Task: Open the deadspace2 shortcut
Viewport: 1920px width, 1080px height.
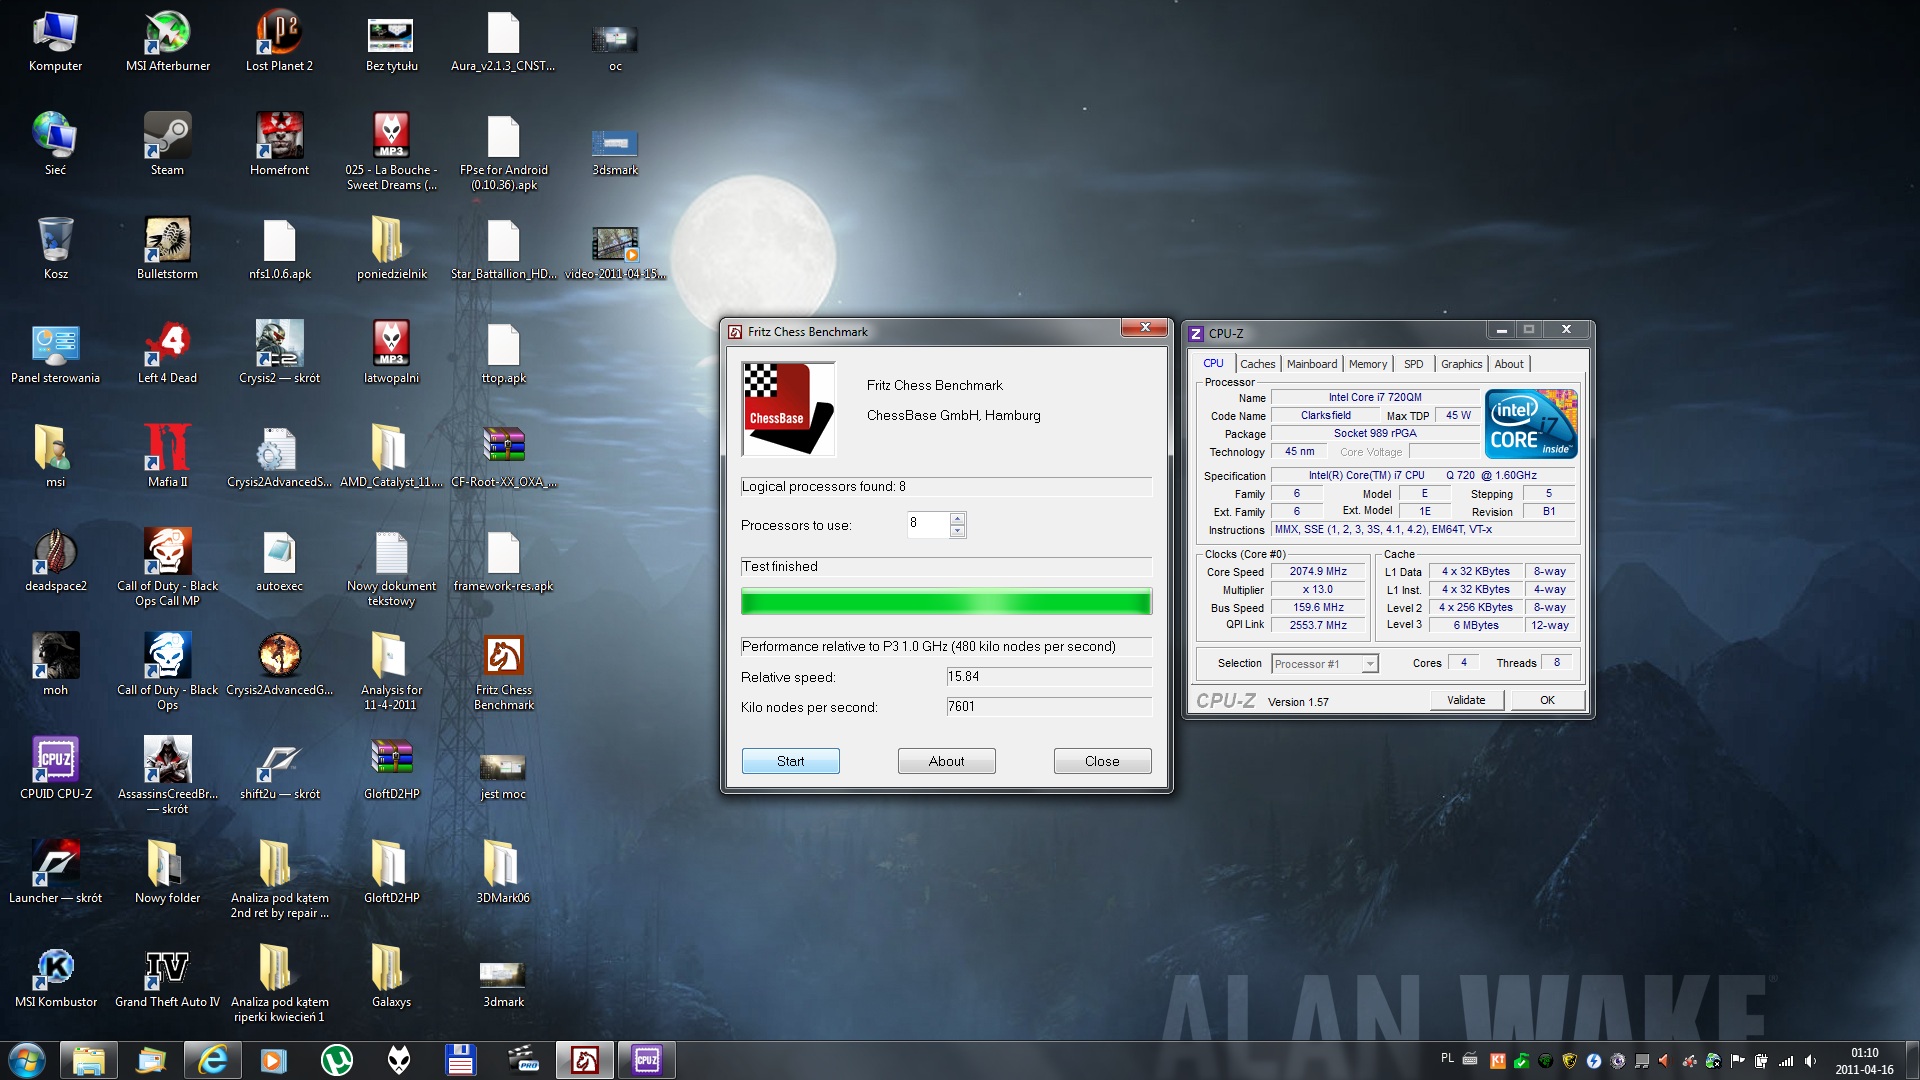Action: pyautogui.click(x=56, y=562)
